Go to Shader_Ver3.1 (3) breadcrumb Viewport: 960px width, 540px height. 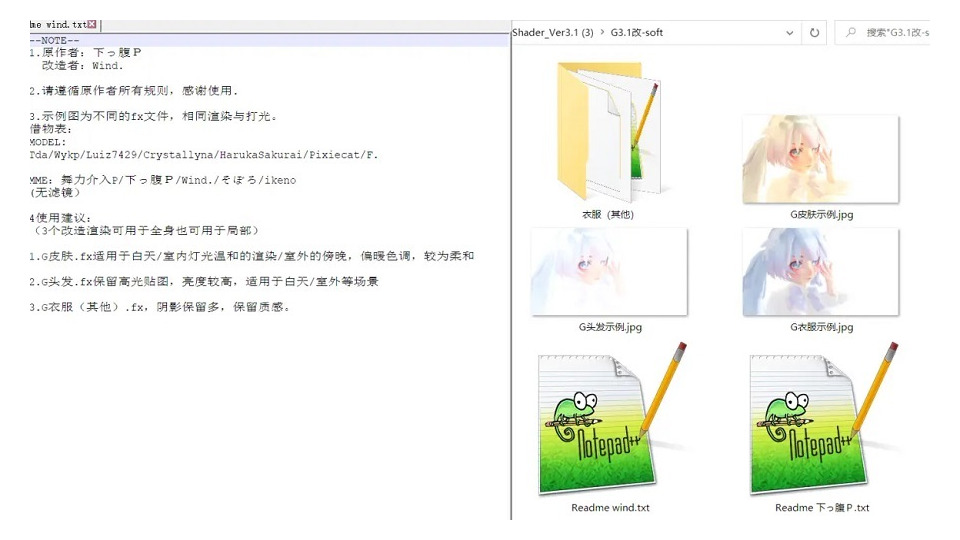(552, 32)
